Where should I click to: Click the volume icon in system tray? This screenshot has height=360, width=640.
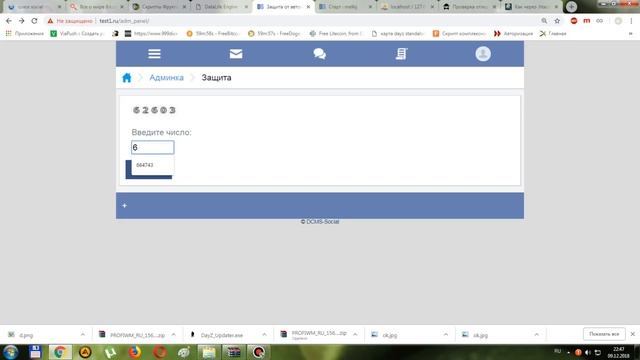pos(588,352)
